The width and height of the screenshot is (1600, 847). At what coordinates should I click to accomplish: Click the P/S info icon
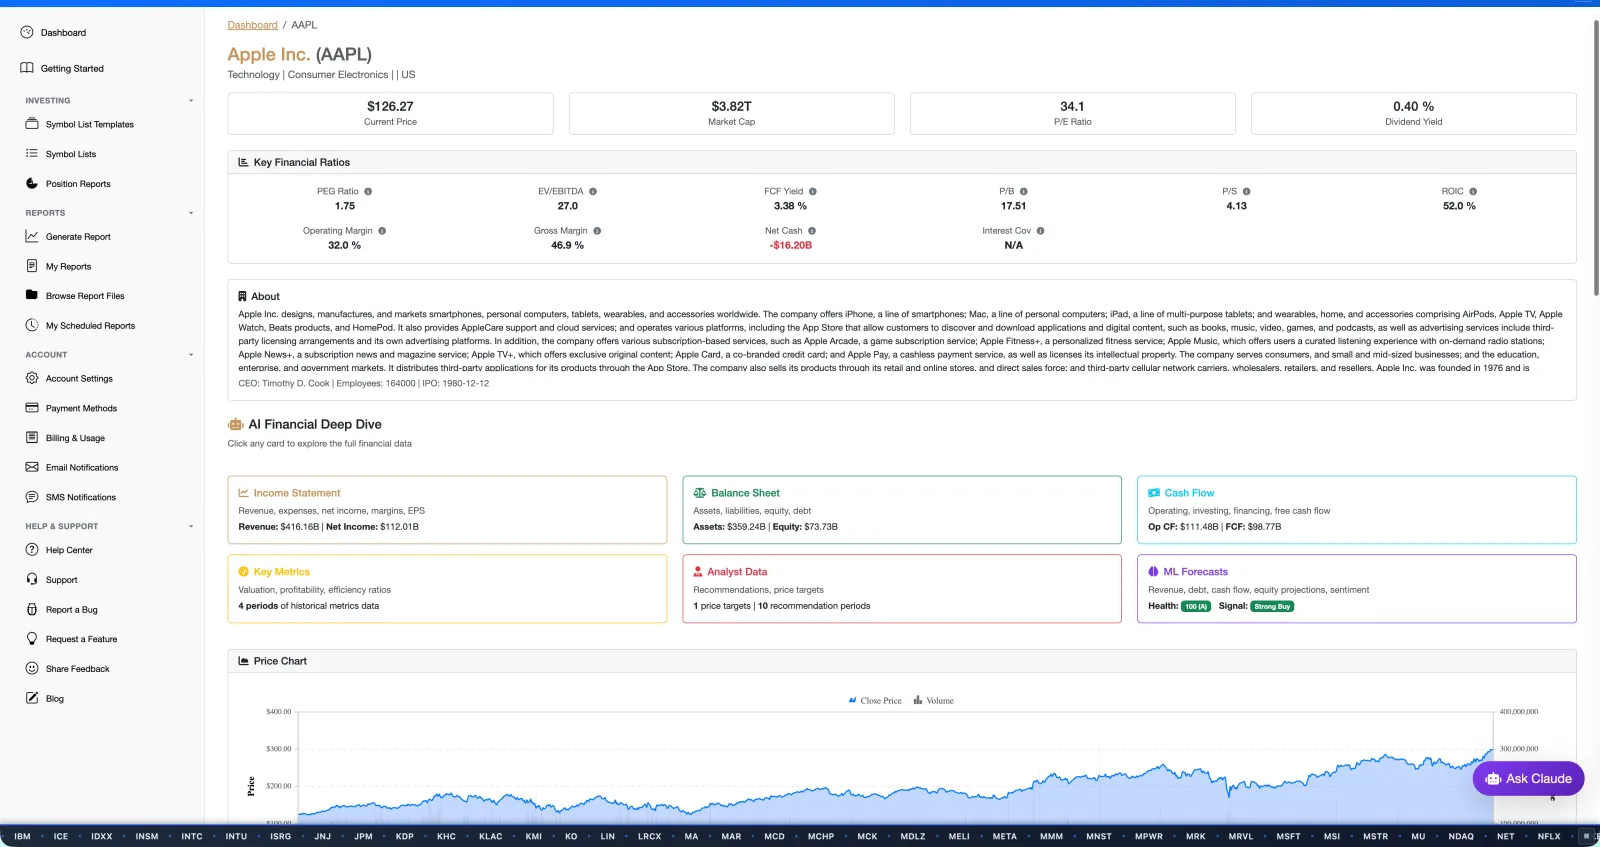(1247, 191)
